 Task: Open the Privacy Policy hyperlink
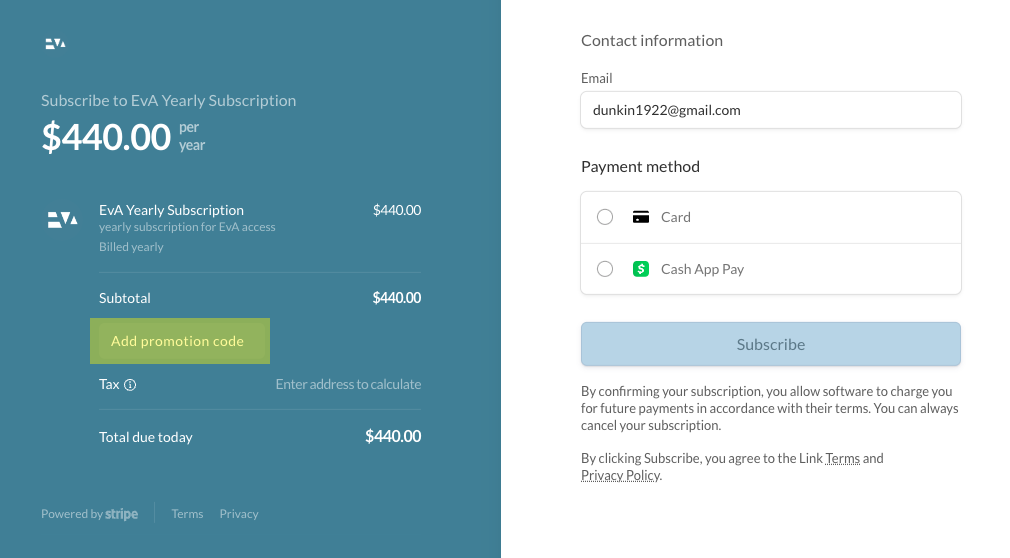(x=620, y=476)
